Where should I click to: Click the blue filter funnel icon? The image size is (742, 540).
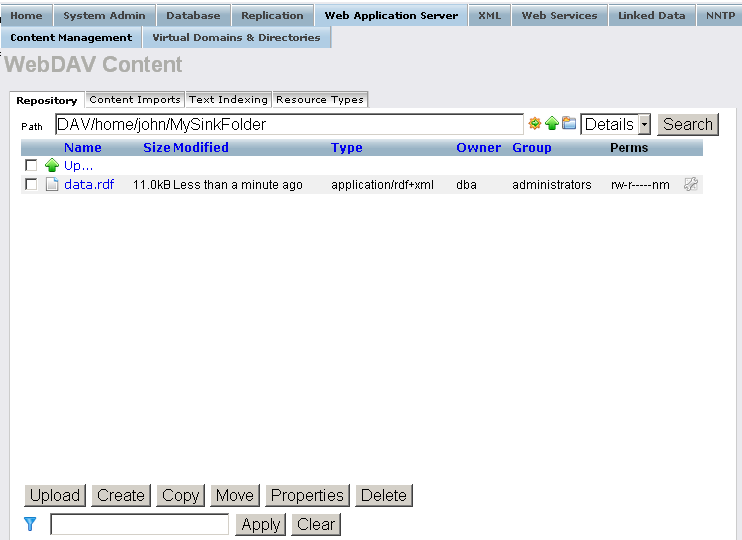click(x=30, y=524)
